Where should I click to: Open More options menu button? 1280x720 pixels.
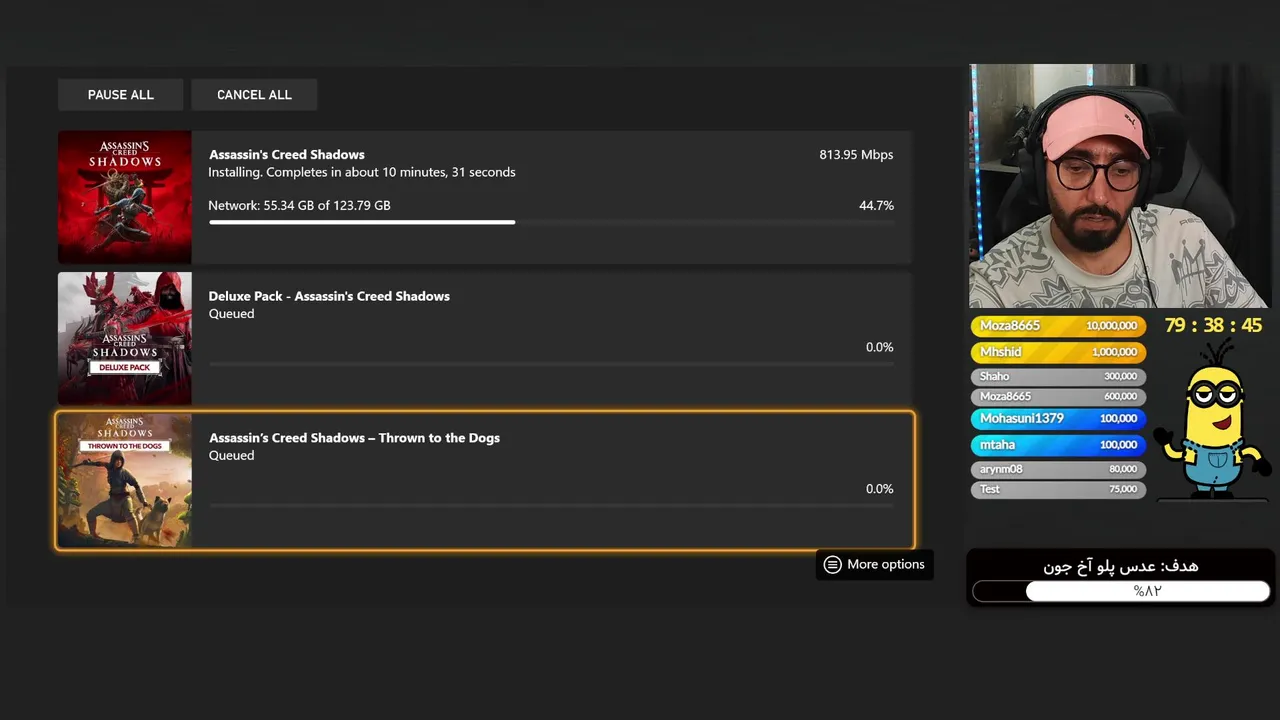tap(874, 564)
